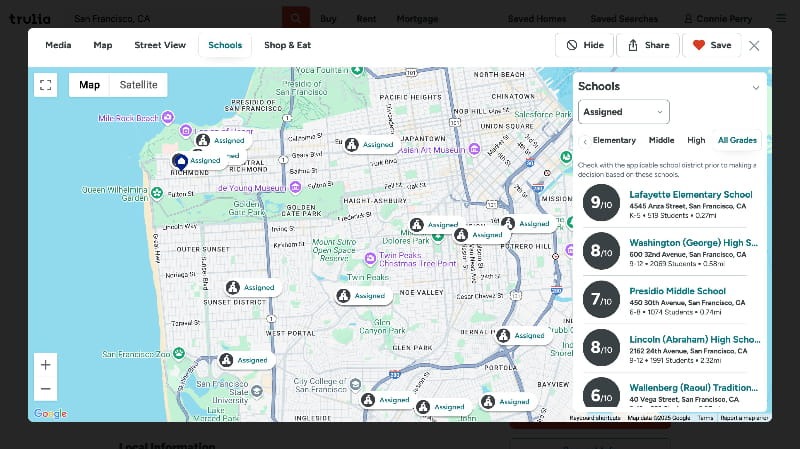
Task: Click the Assigned school marker near Noe Valley
Action: [x=361, y=296]
